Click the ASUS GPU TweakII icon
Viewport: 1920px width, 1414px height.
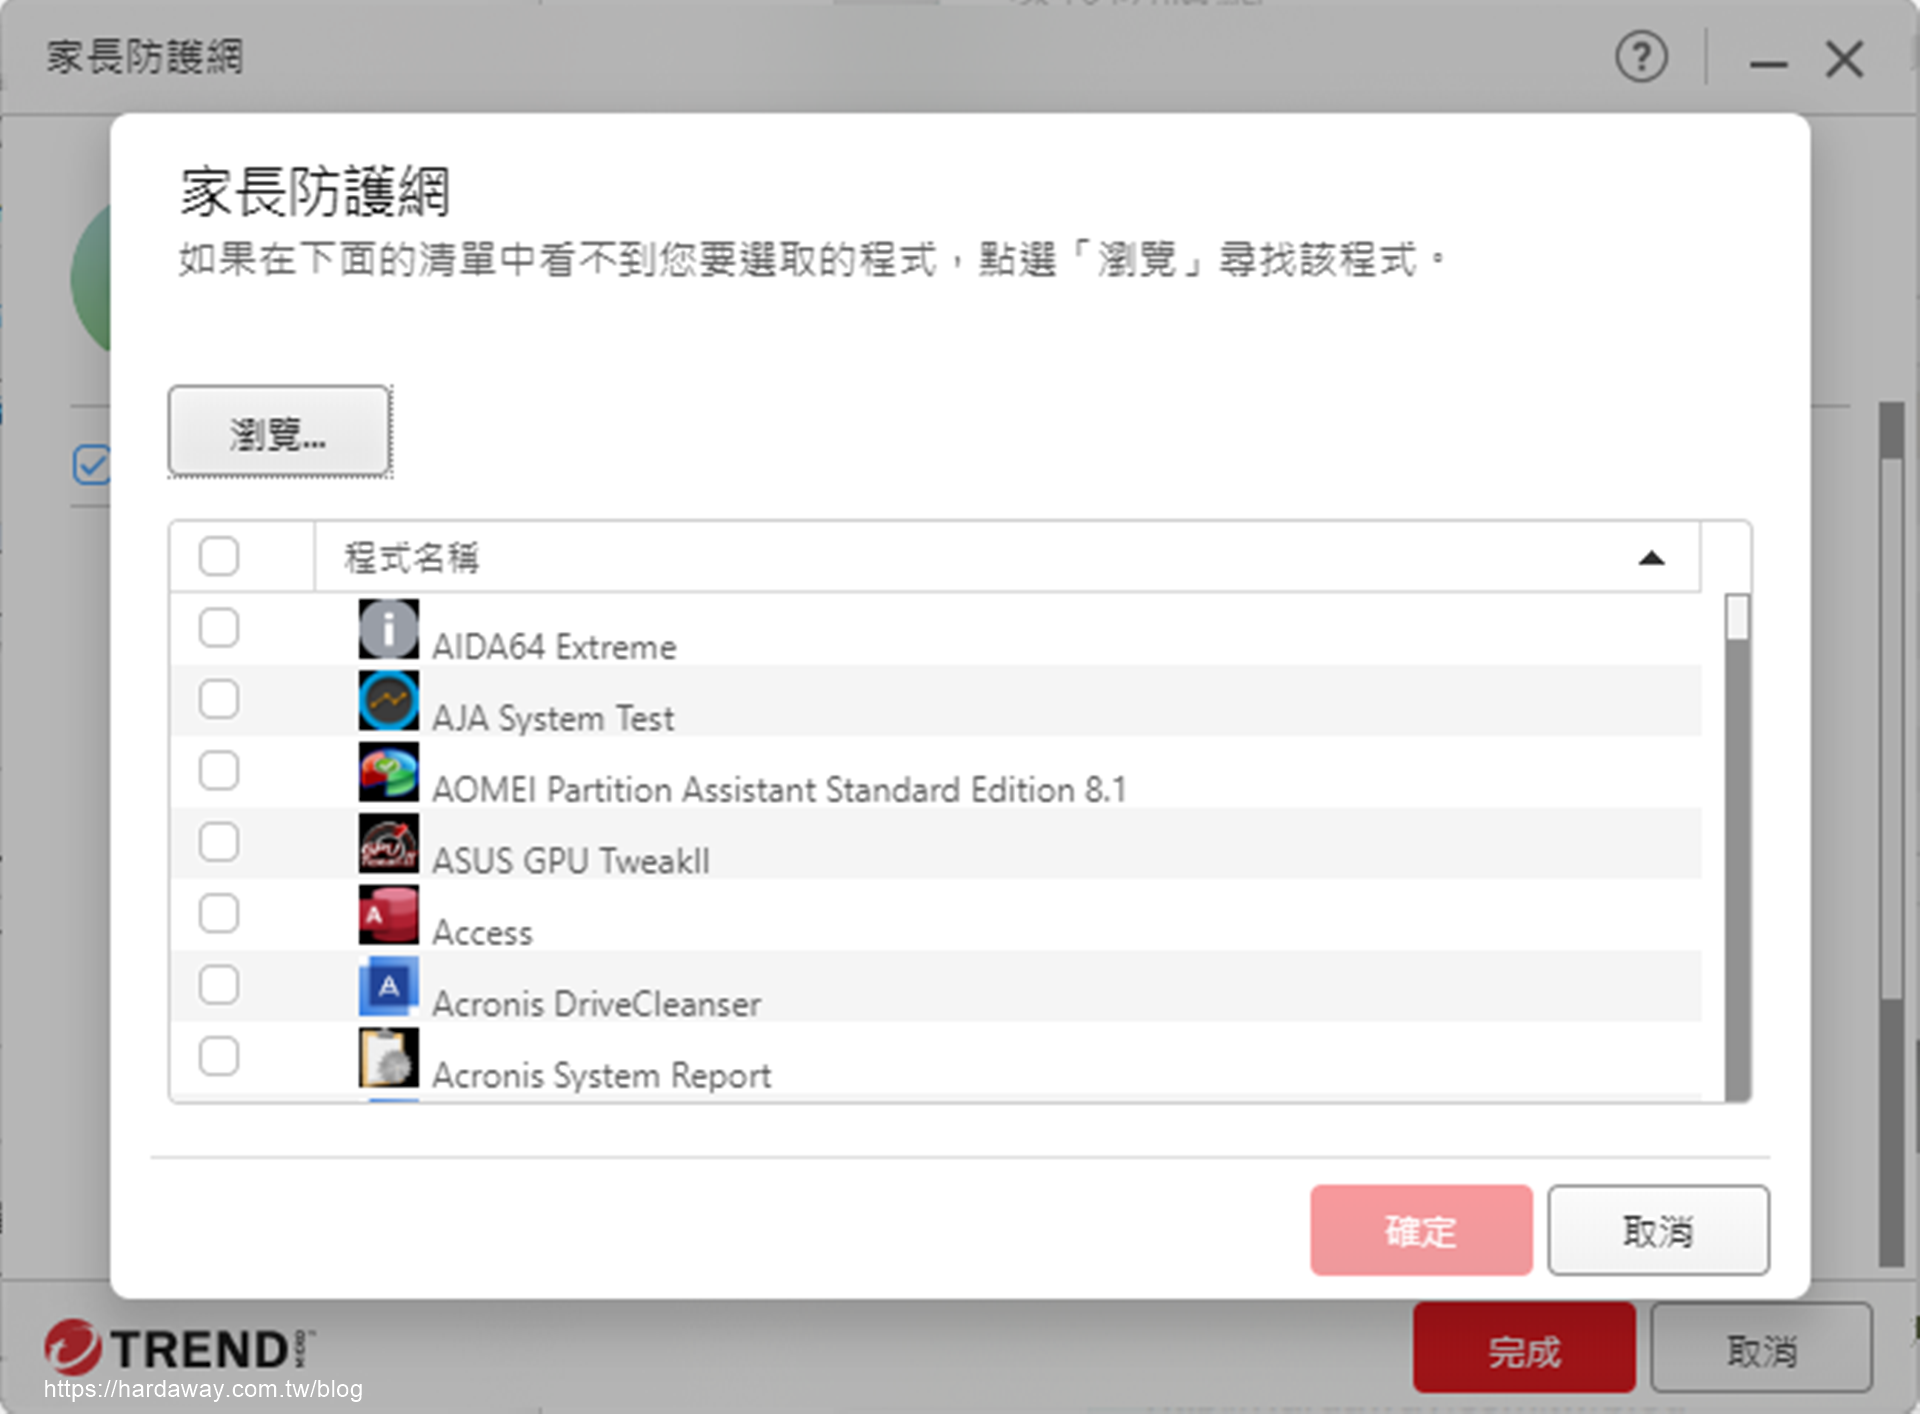(388, 843)
